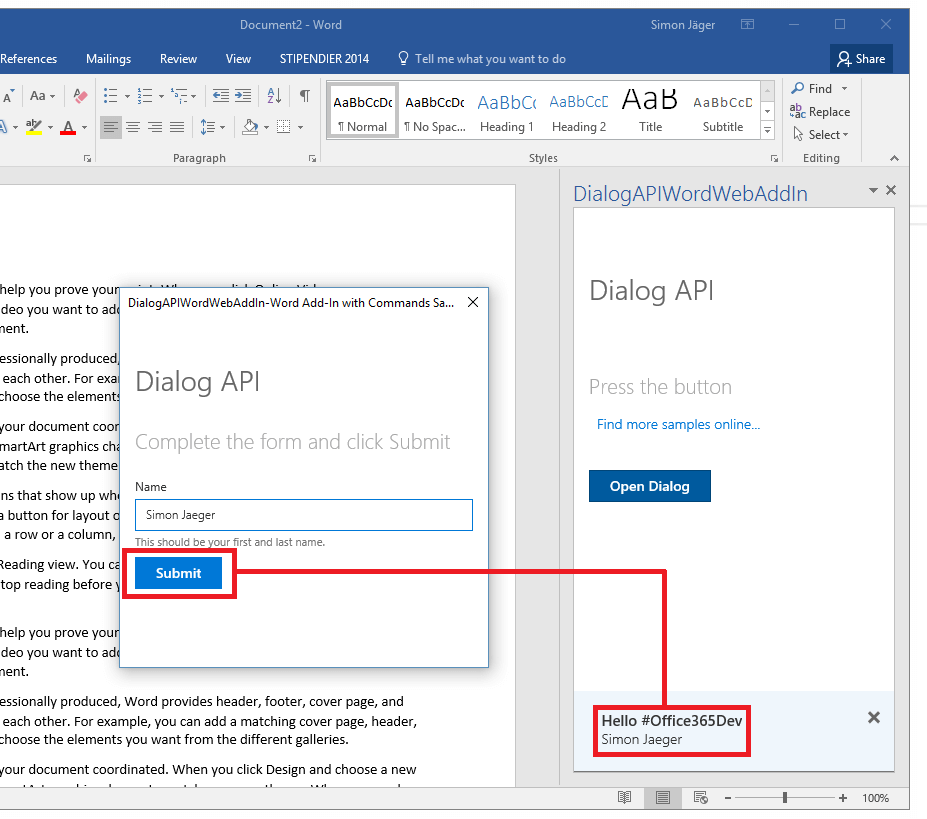Open the Font Color dropdown arrow
This screenshot has width=927, height=819.
[x=85, y=127]
